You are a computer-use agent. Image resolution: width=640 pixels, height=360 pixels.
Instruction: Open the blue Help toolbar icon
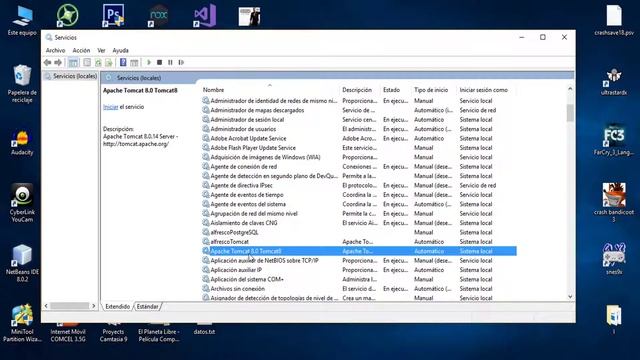tap(123, 62)
